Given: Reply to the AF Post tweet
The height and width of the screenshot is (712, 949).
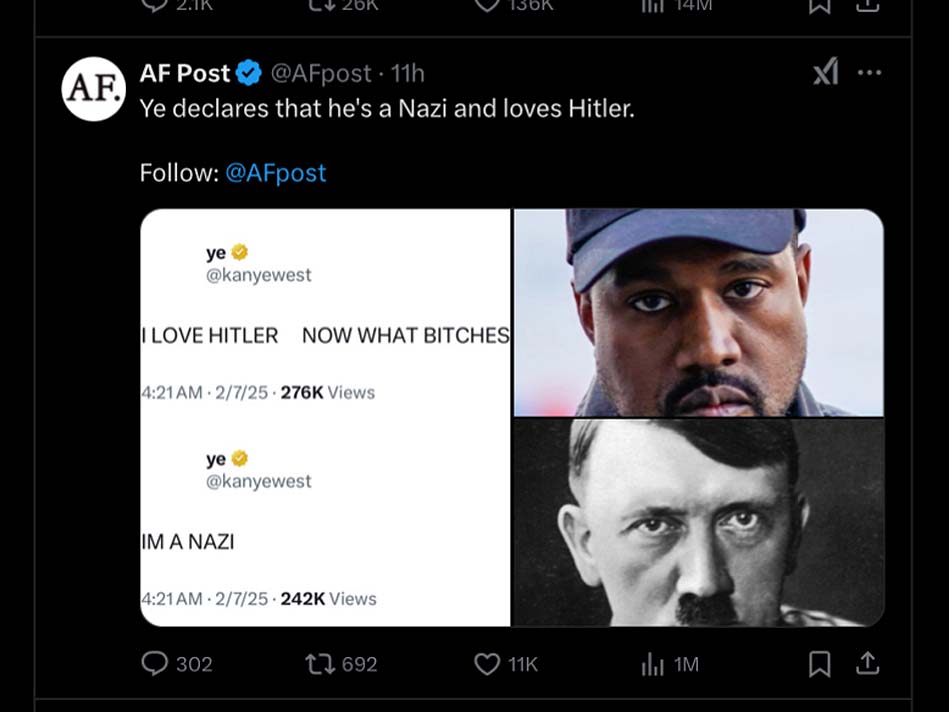Looking at the screenshot, I should pos(155,664).
